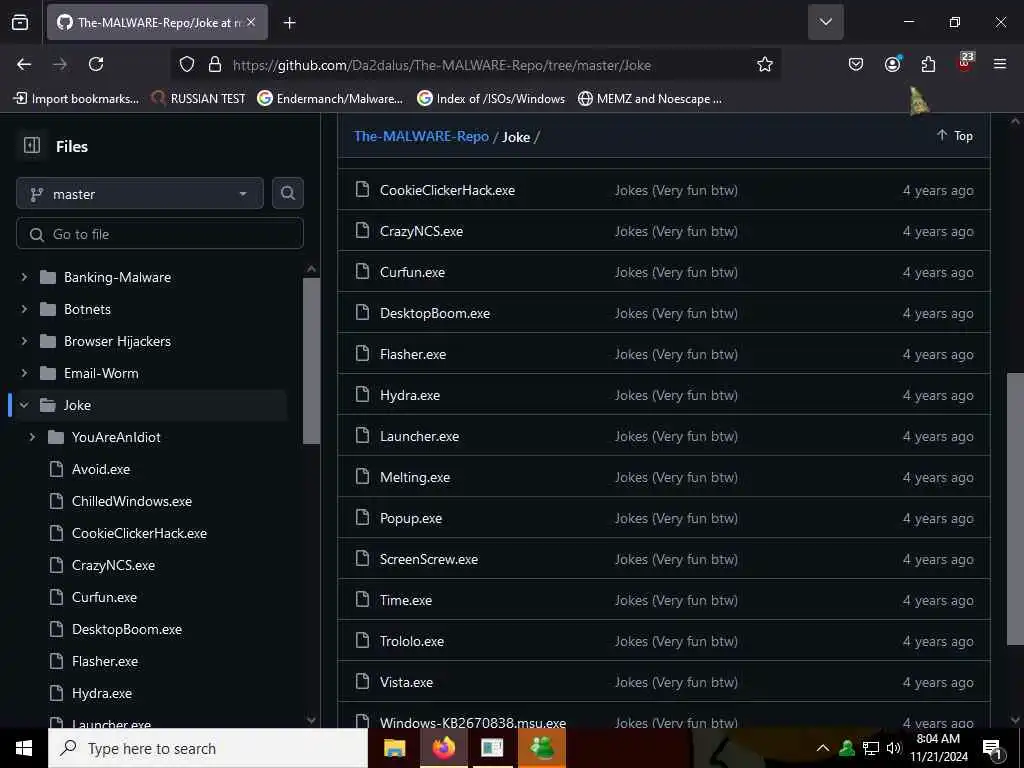Select DesktopBoom.exe in the sidebar tree
1024x768 pixels.
127,629
